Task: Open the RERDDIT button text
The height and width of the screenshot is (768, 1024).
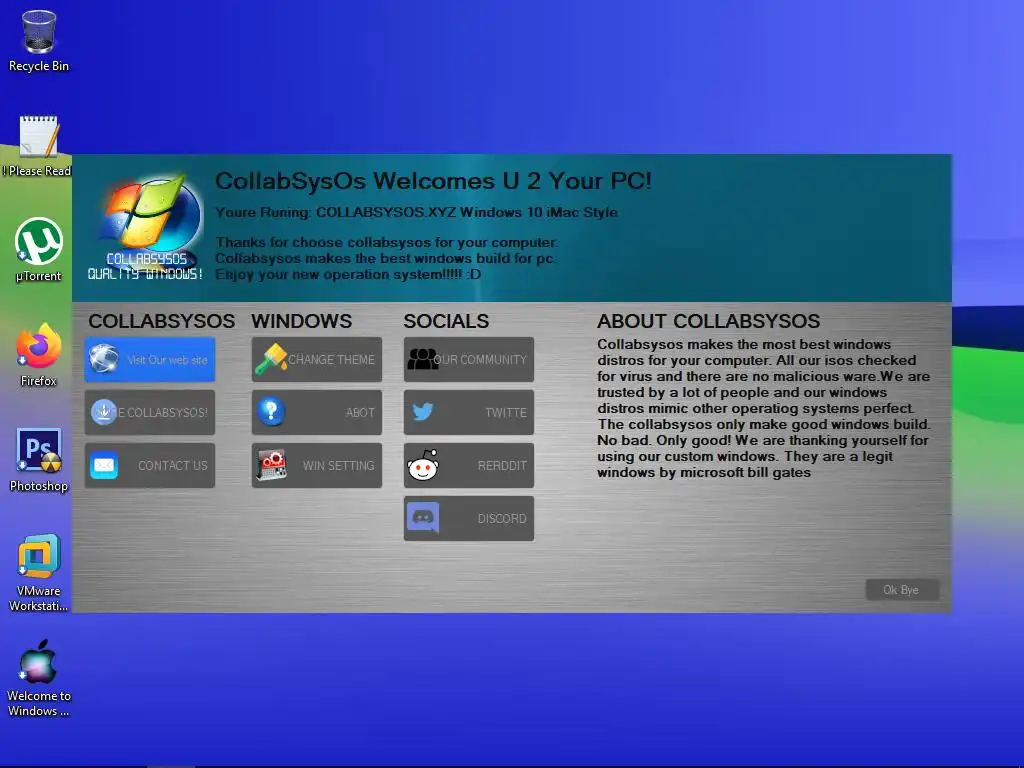Action: pos(502,466)
